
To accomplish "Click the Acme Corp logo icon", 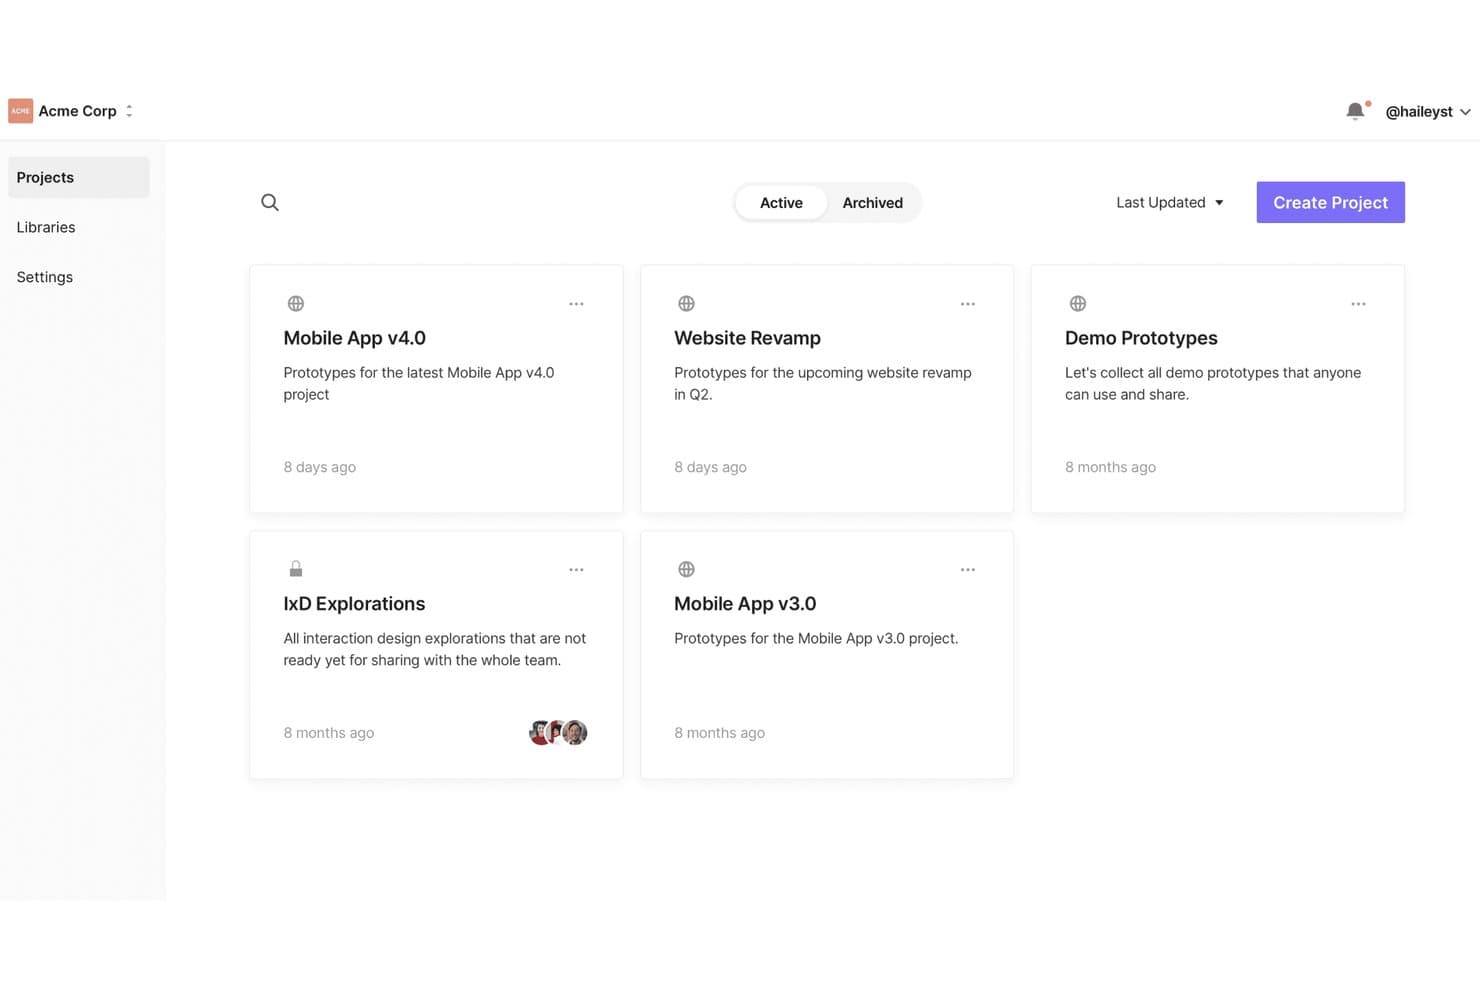I will pos(20,111).
